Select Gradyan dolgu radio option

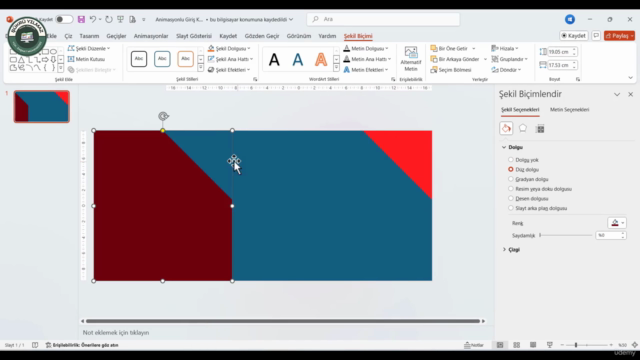tap(511, 179)
